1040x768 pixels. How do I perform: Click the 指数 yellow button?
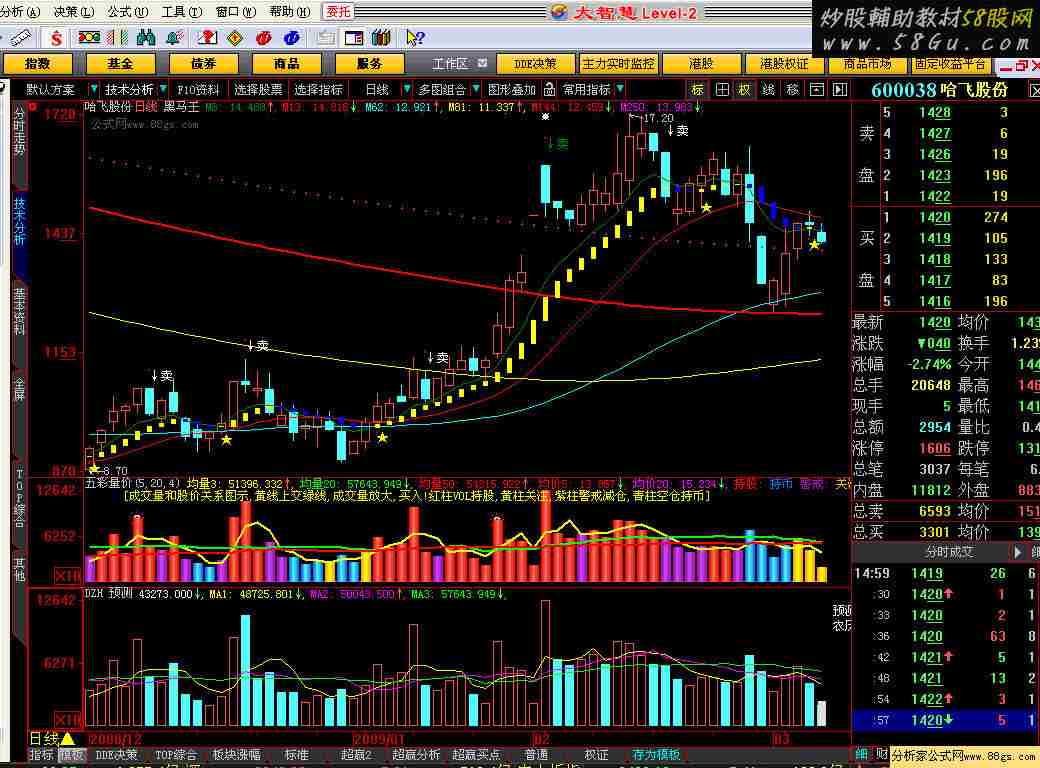[37, 64]
